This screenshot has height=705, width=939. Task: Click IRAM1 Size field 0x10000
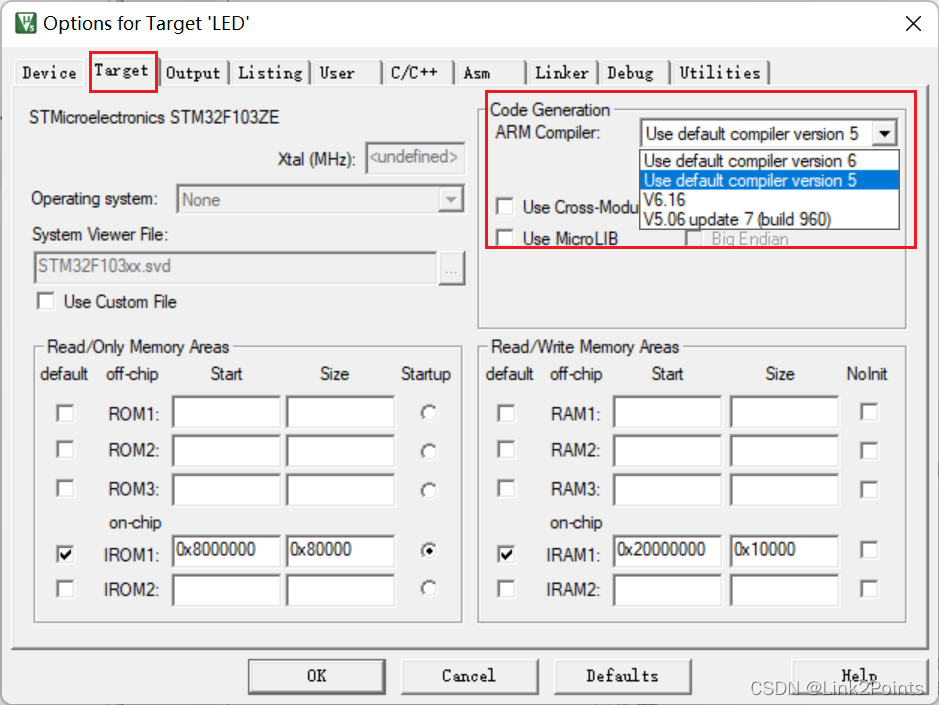784,550
